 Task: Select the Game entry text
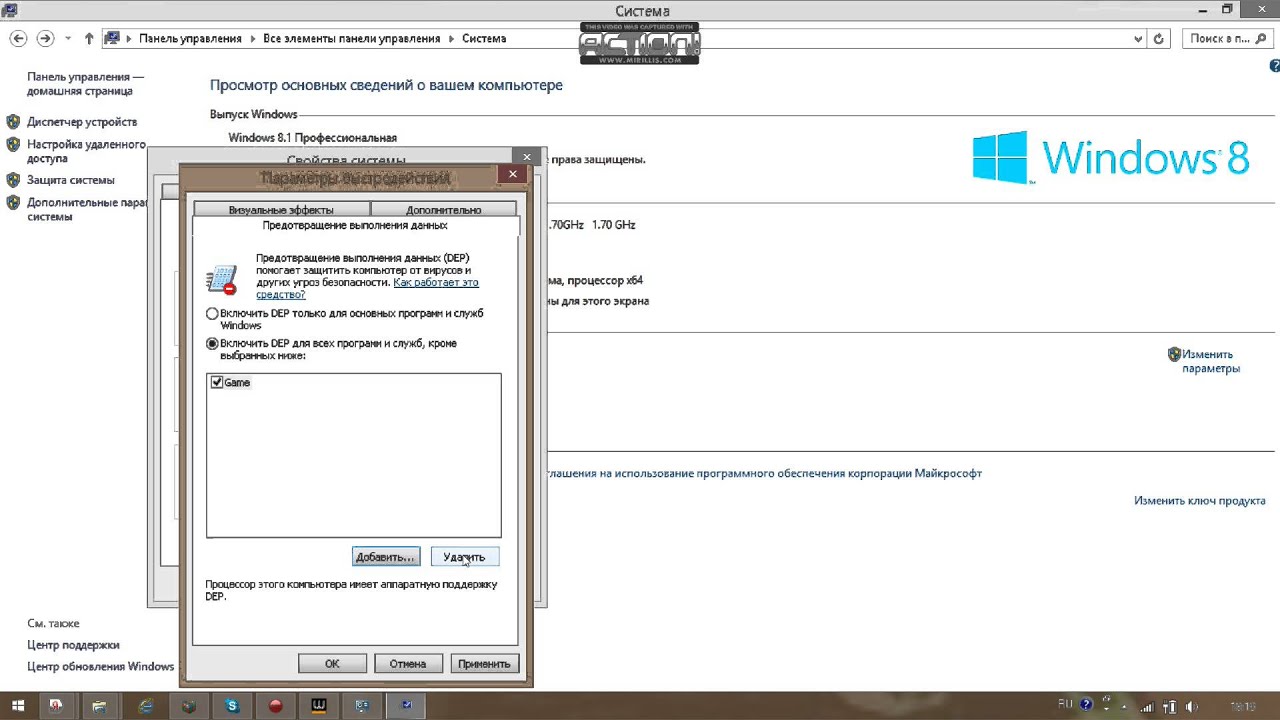[x=237, y=383]
